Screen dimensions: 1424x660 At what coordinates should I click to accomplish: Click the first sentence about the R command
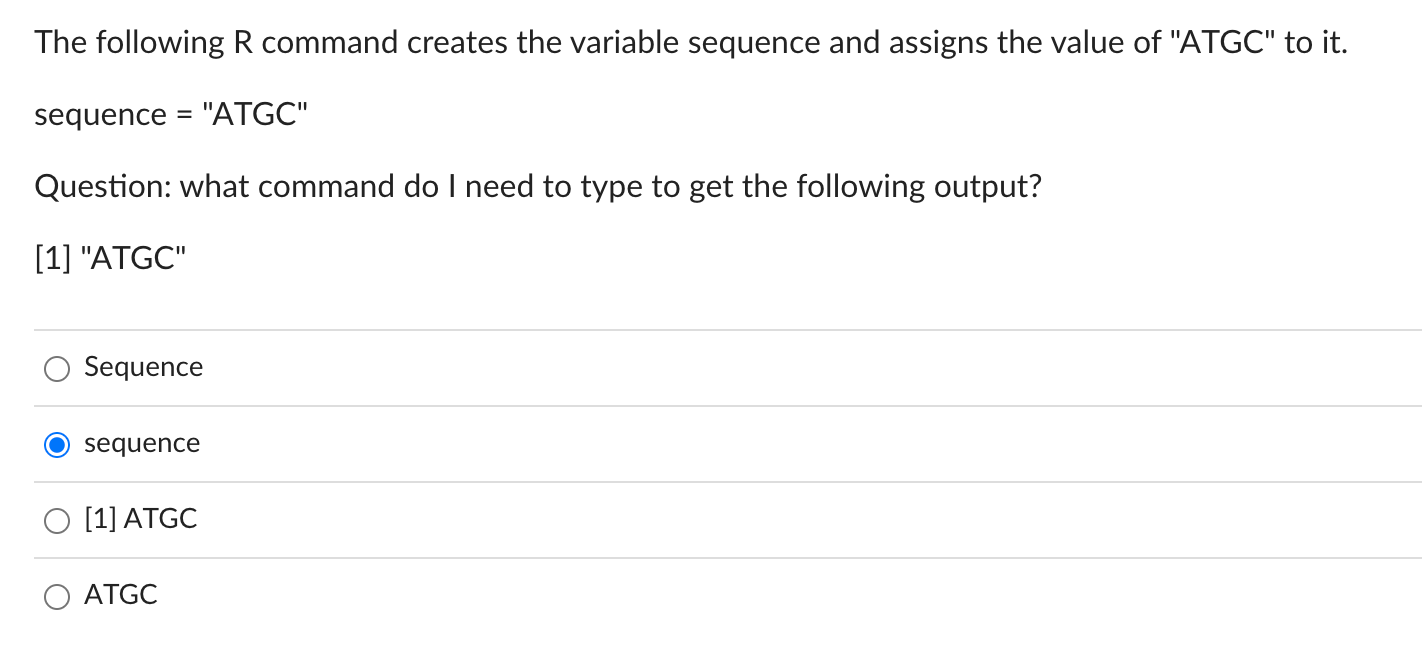pyautogui.click(x=690, y=42)
